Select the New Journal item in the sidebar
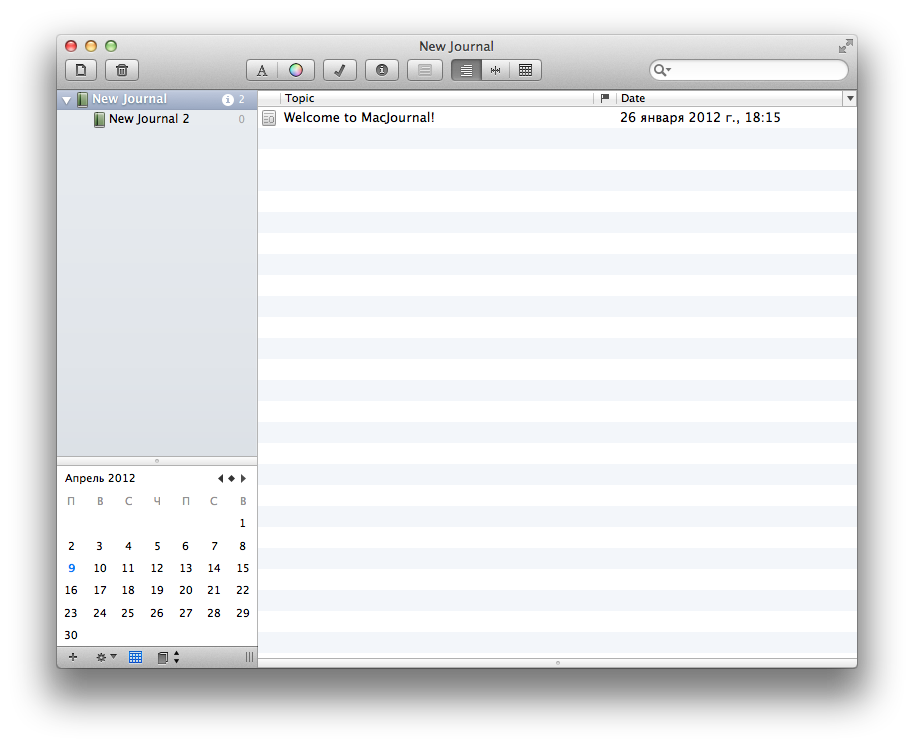 point(157,100)
